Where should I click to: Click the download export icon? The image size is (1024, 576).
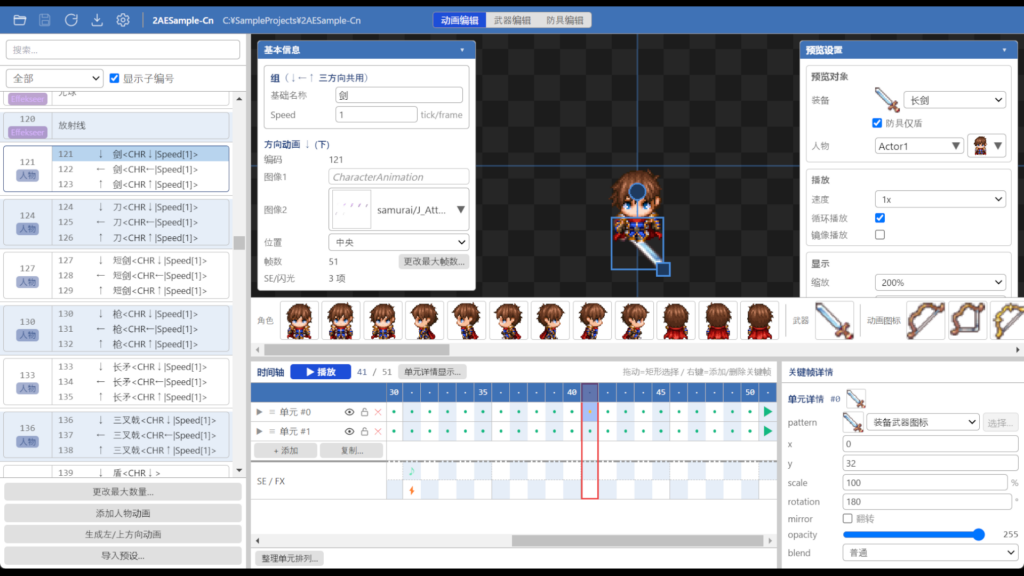[97, 20]
